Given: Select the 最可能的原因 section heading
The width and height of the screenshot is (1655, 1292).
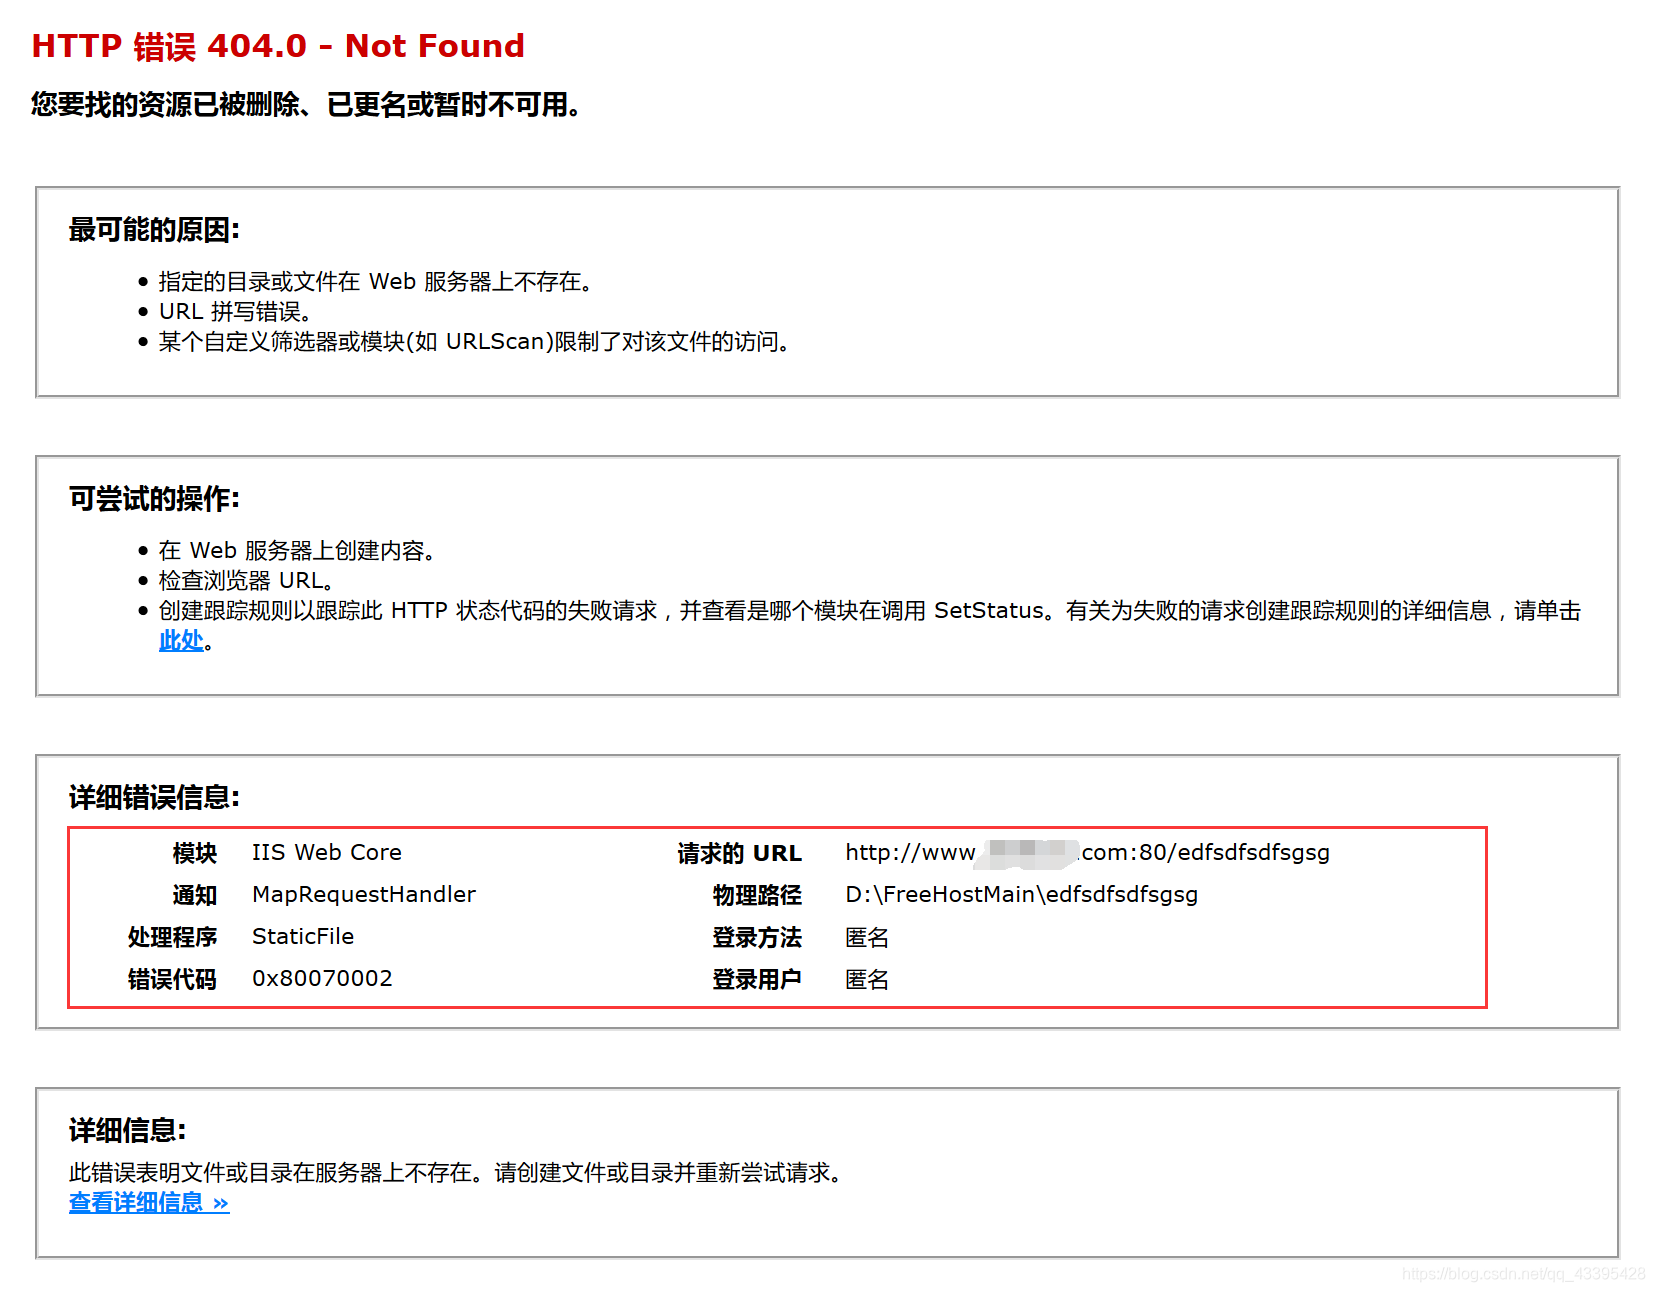Looking at the screenshot, I should (x=154, y=230).
